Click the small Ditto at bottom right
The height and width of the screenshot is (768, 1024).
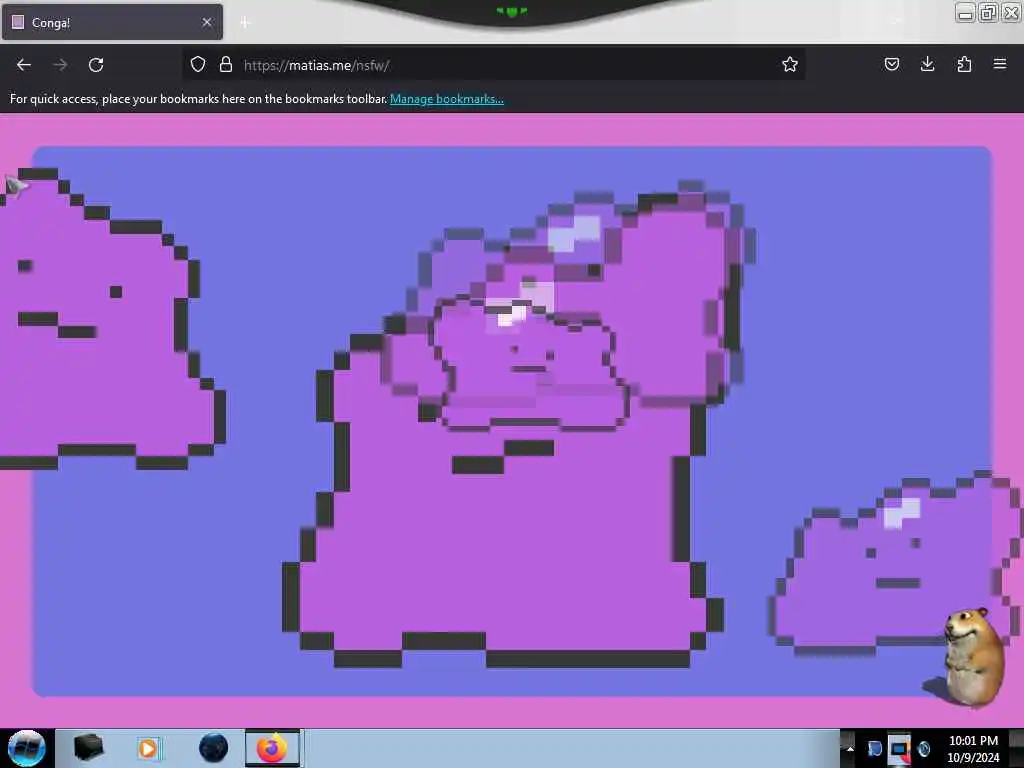895,563
